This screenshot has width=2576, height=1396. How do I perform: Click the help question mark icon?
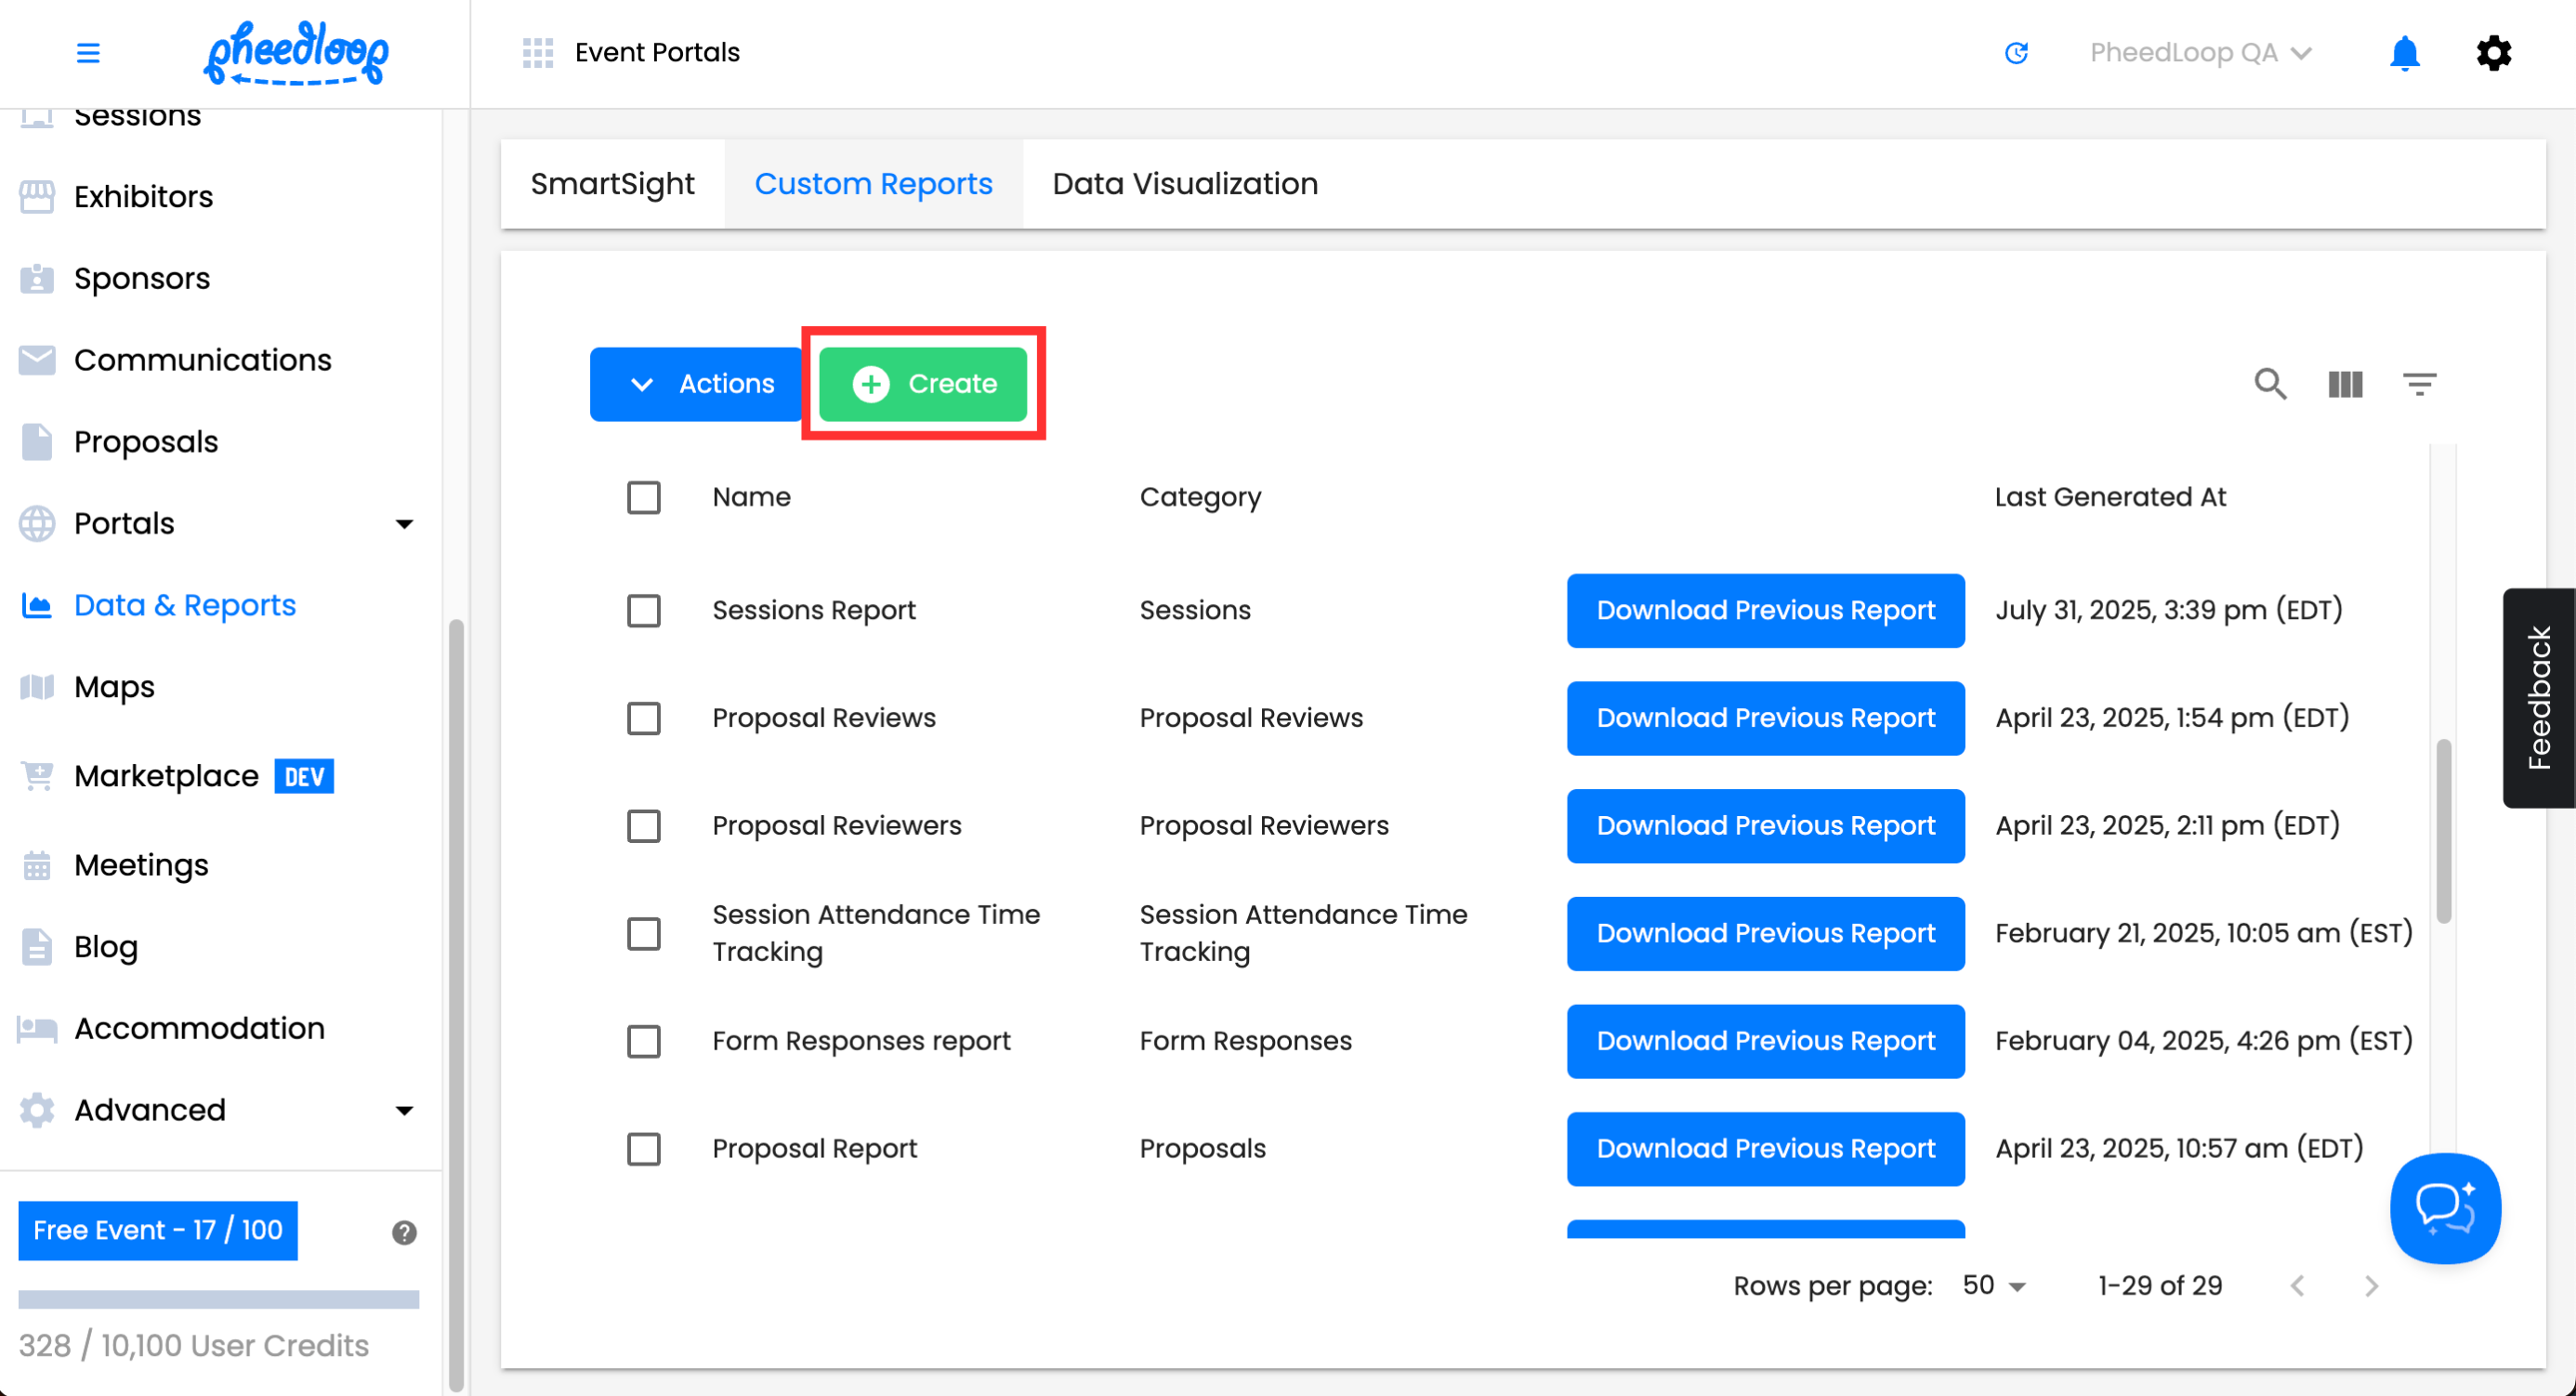point(404,1232)
